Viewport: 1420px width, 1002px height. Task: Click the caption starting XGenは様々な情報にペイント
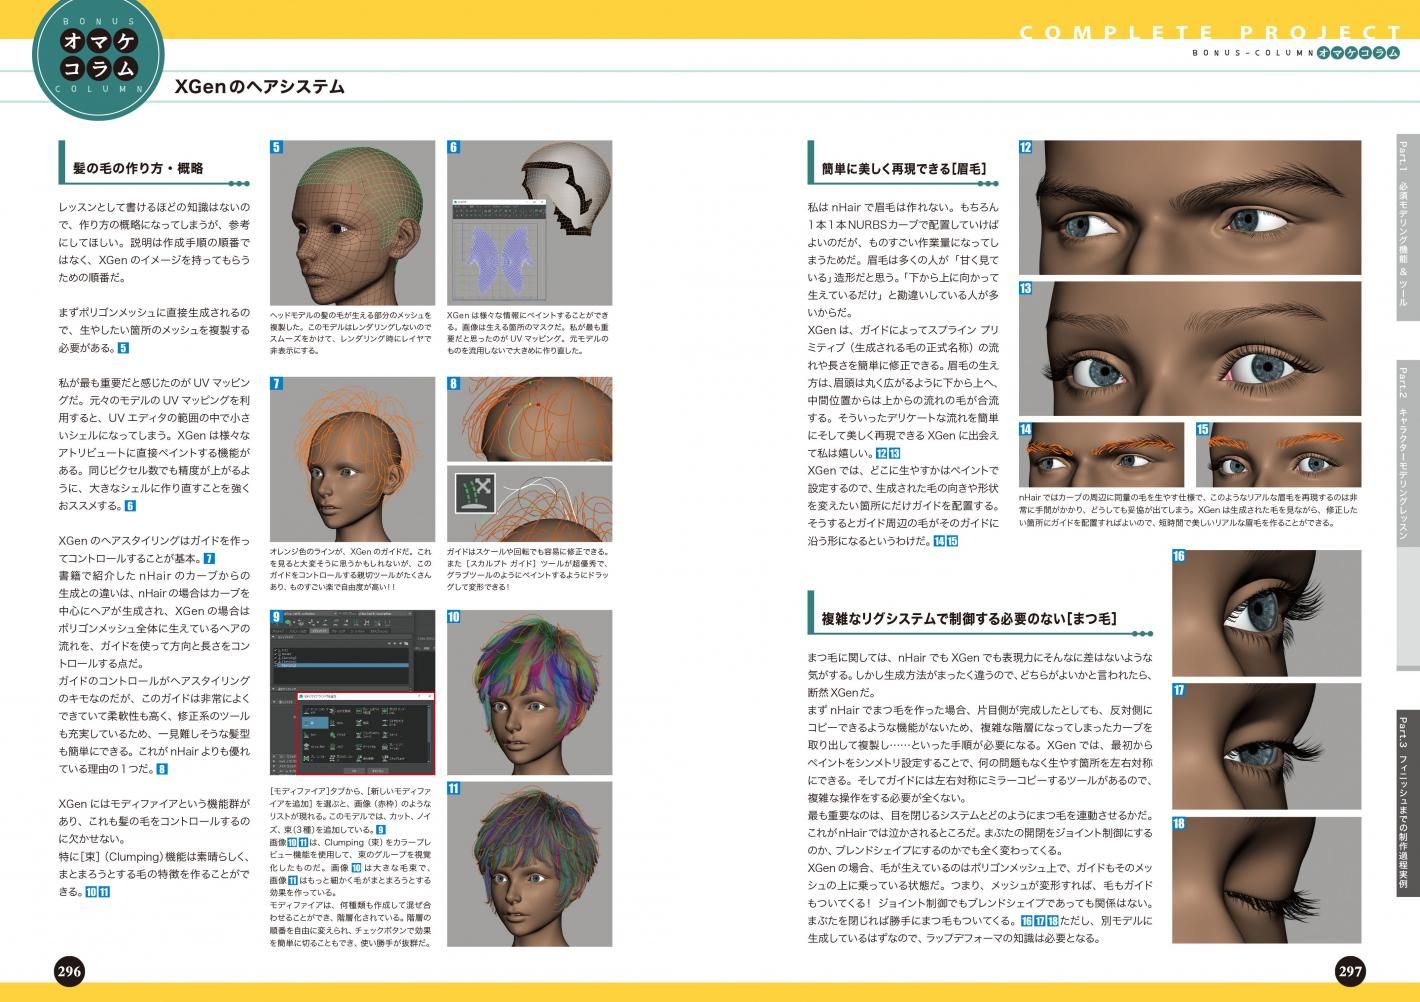[529, 333]
